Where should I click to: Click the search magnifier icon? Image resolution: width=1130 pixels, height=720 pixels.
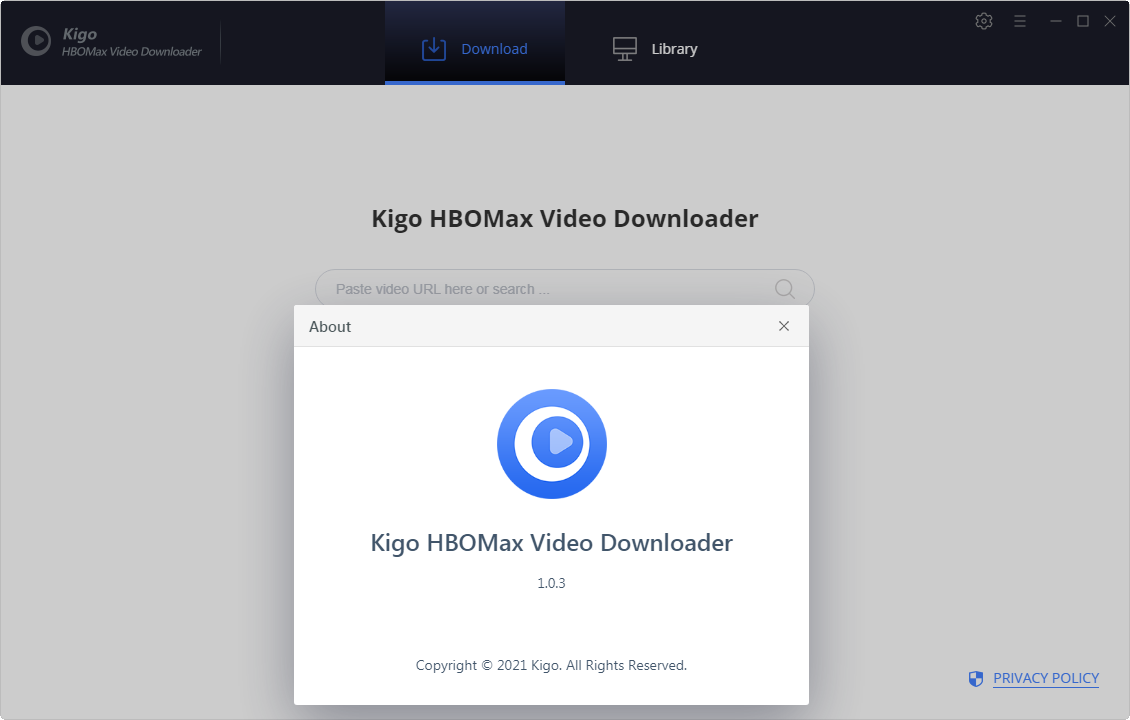click(785, 289)
